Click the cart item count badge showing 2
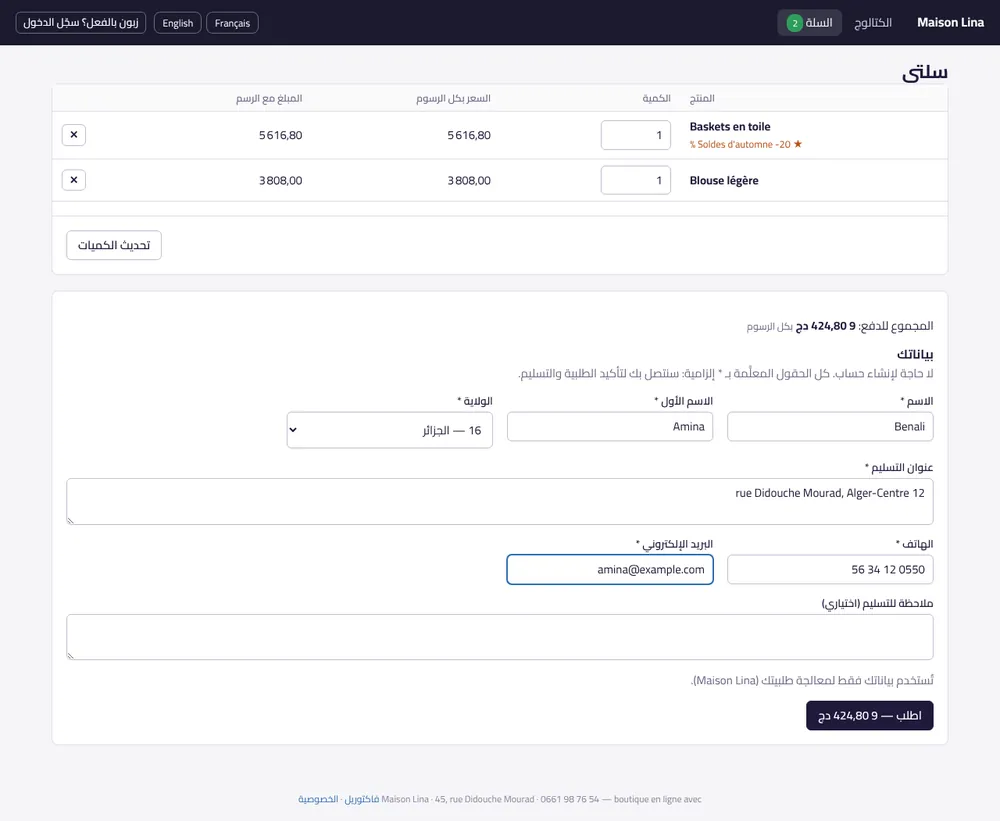 (795, 23)
